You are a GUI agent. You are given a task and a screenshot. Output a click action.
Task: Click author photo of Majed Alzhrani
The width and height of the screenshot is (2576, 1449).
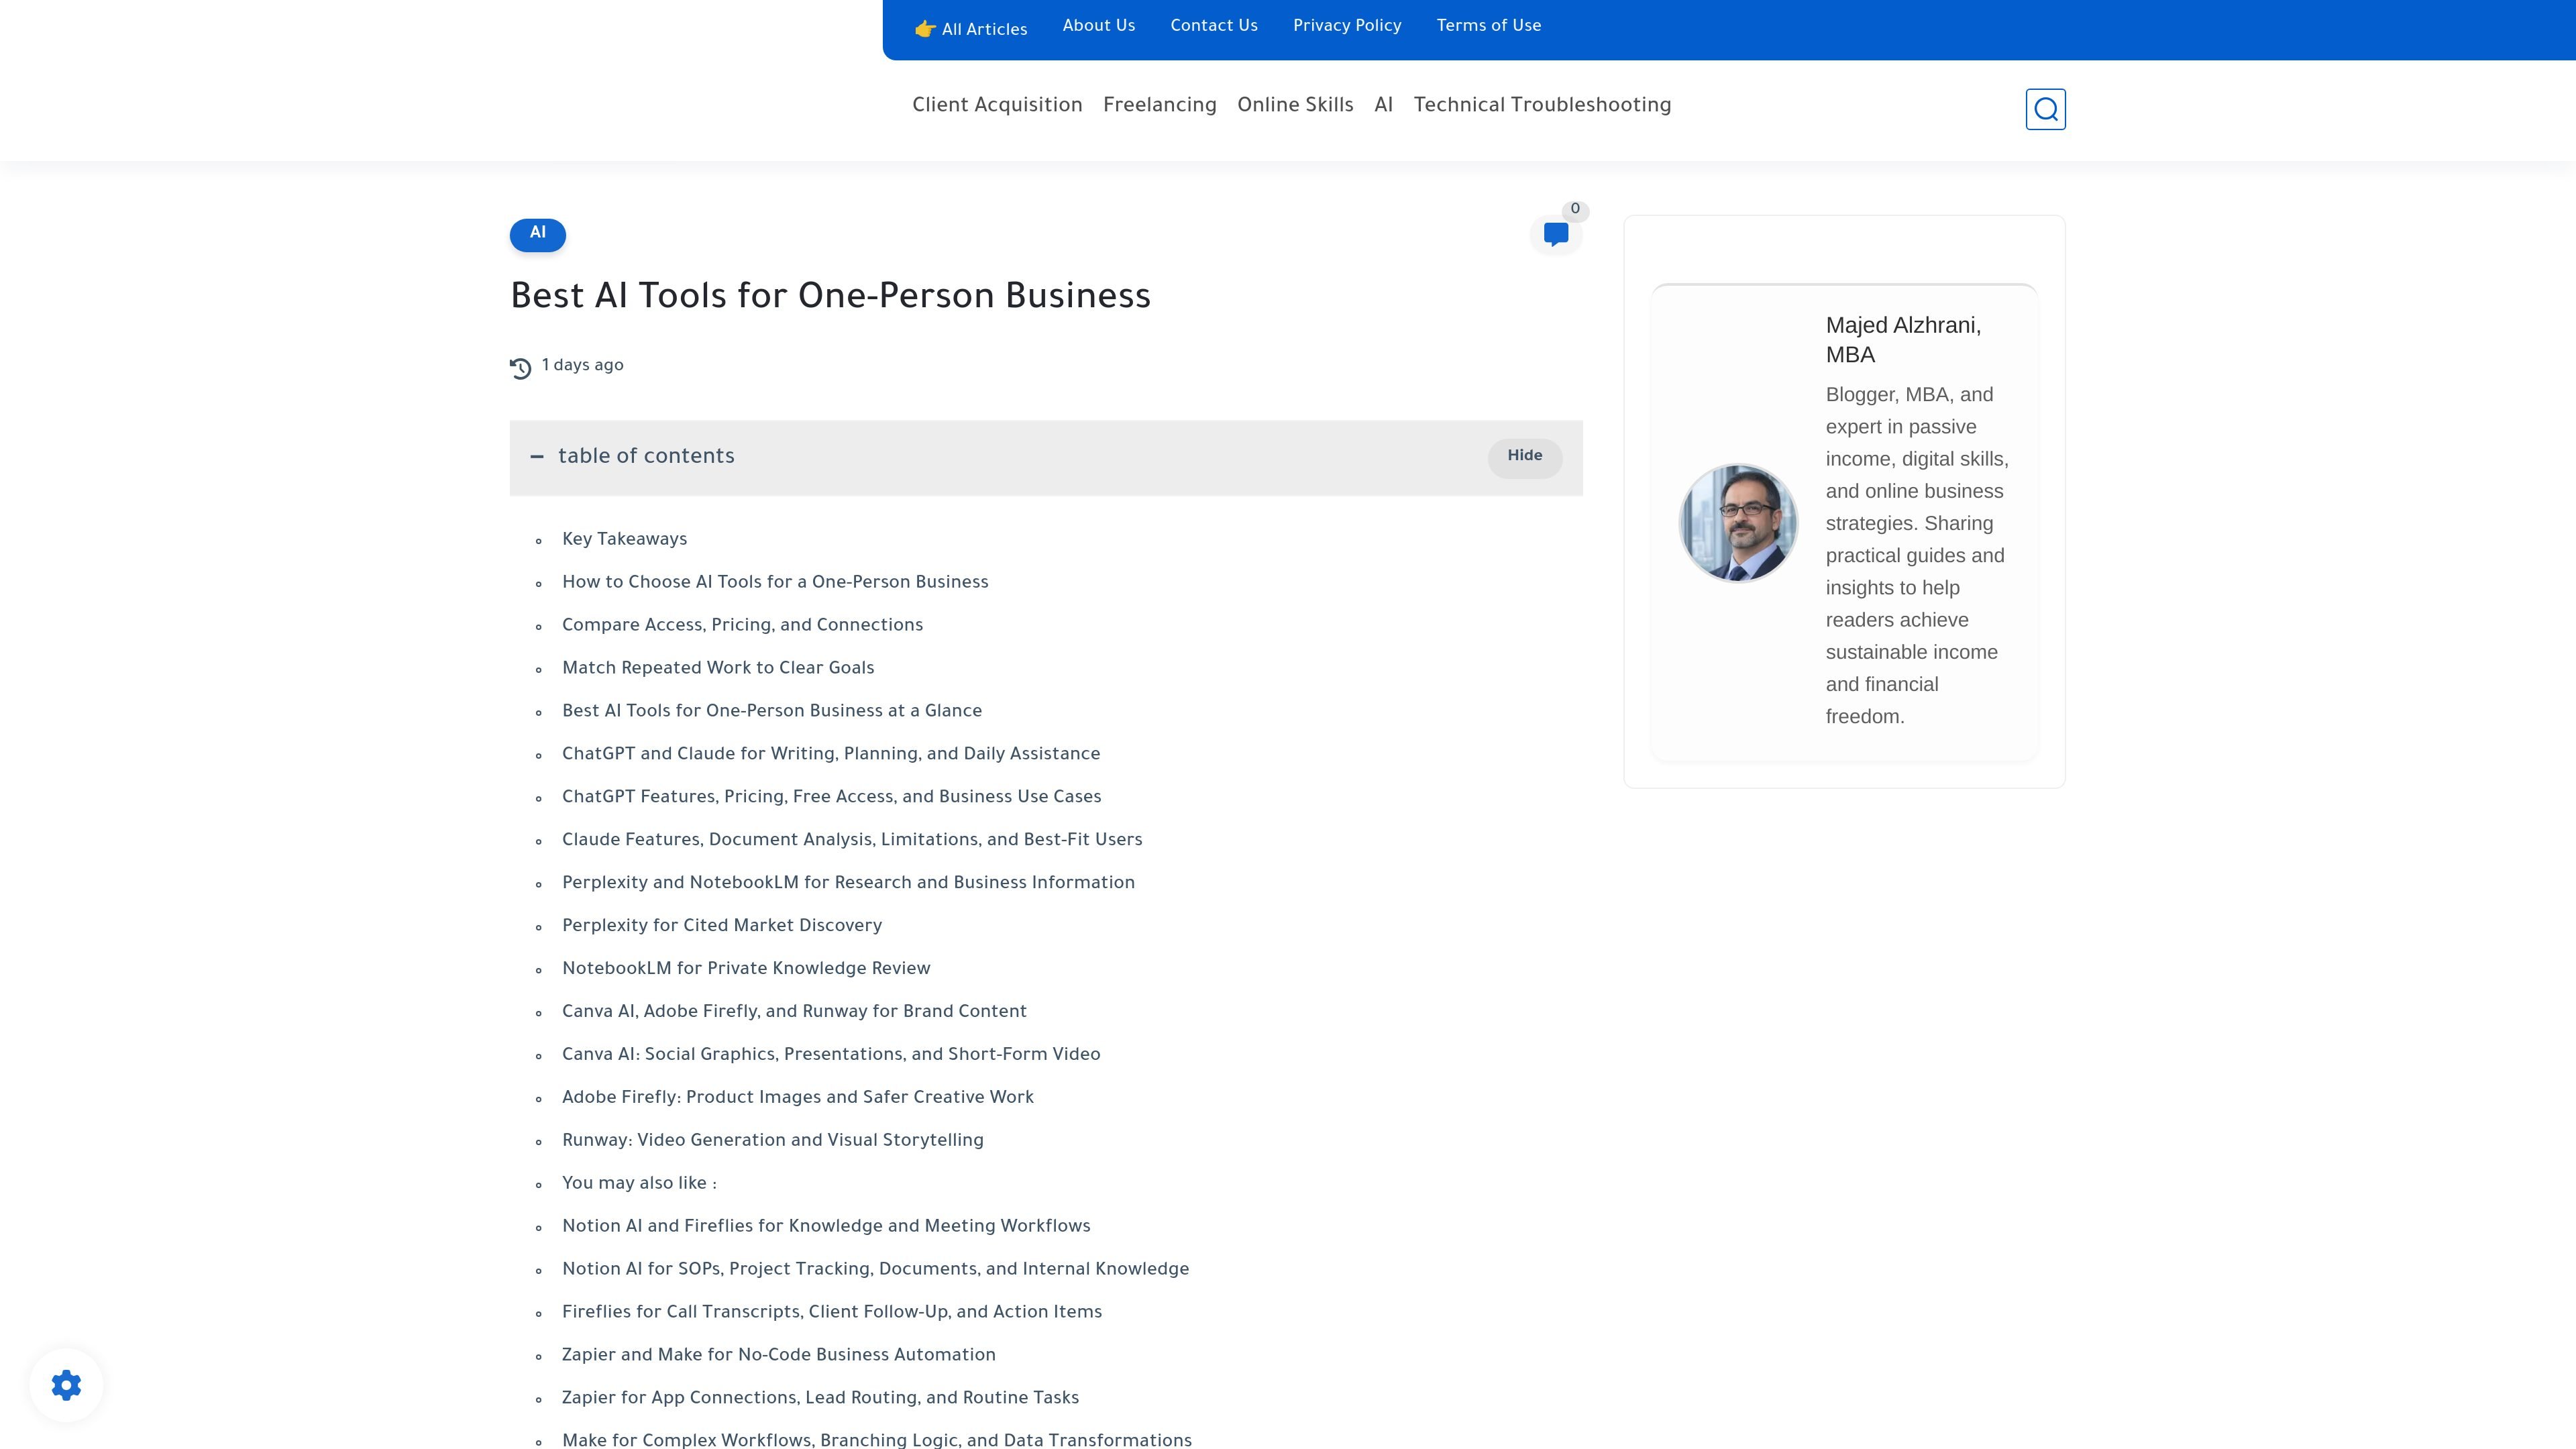point(1738,522)
